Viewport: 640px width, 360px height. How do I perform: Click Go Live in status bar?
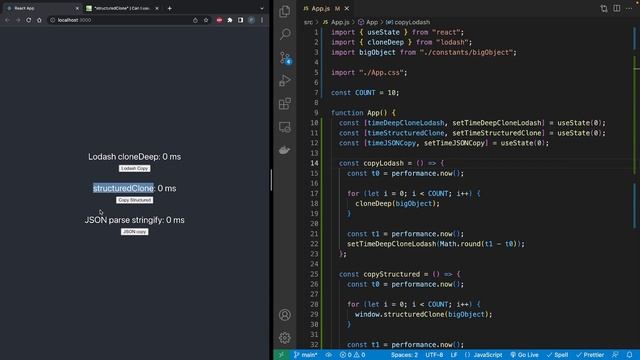[x=524, y=355]
